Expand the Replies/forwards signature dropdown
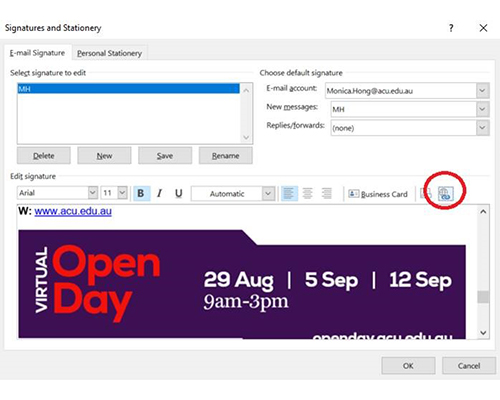The width and height of the screenshot is (500, 400). click(x=482, y=128)
